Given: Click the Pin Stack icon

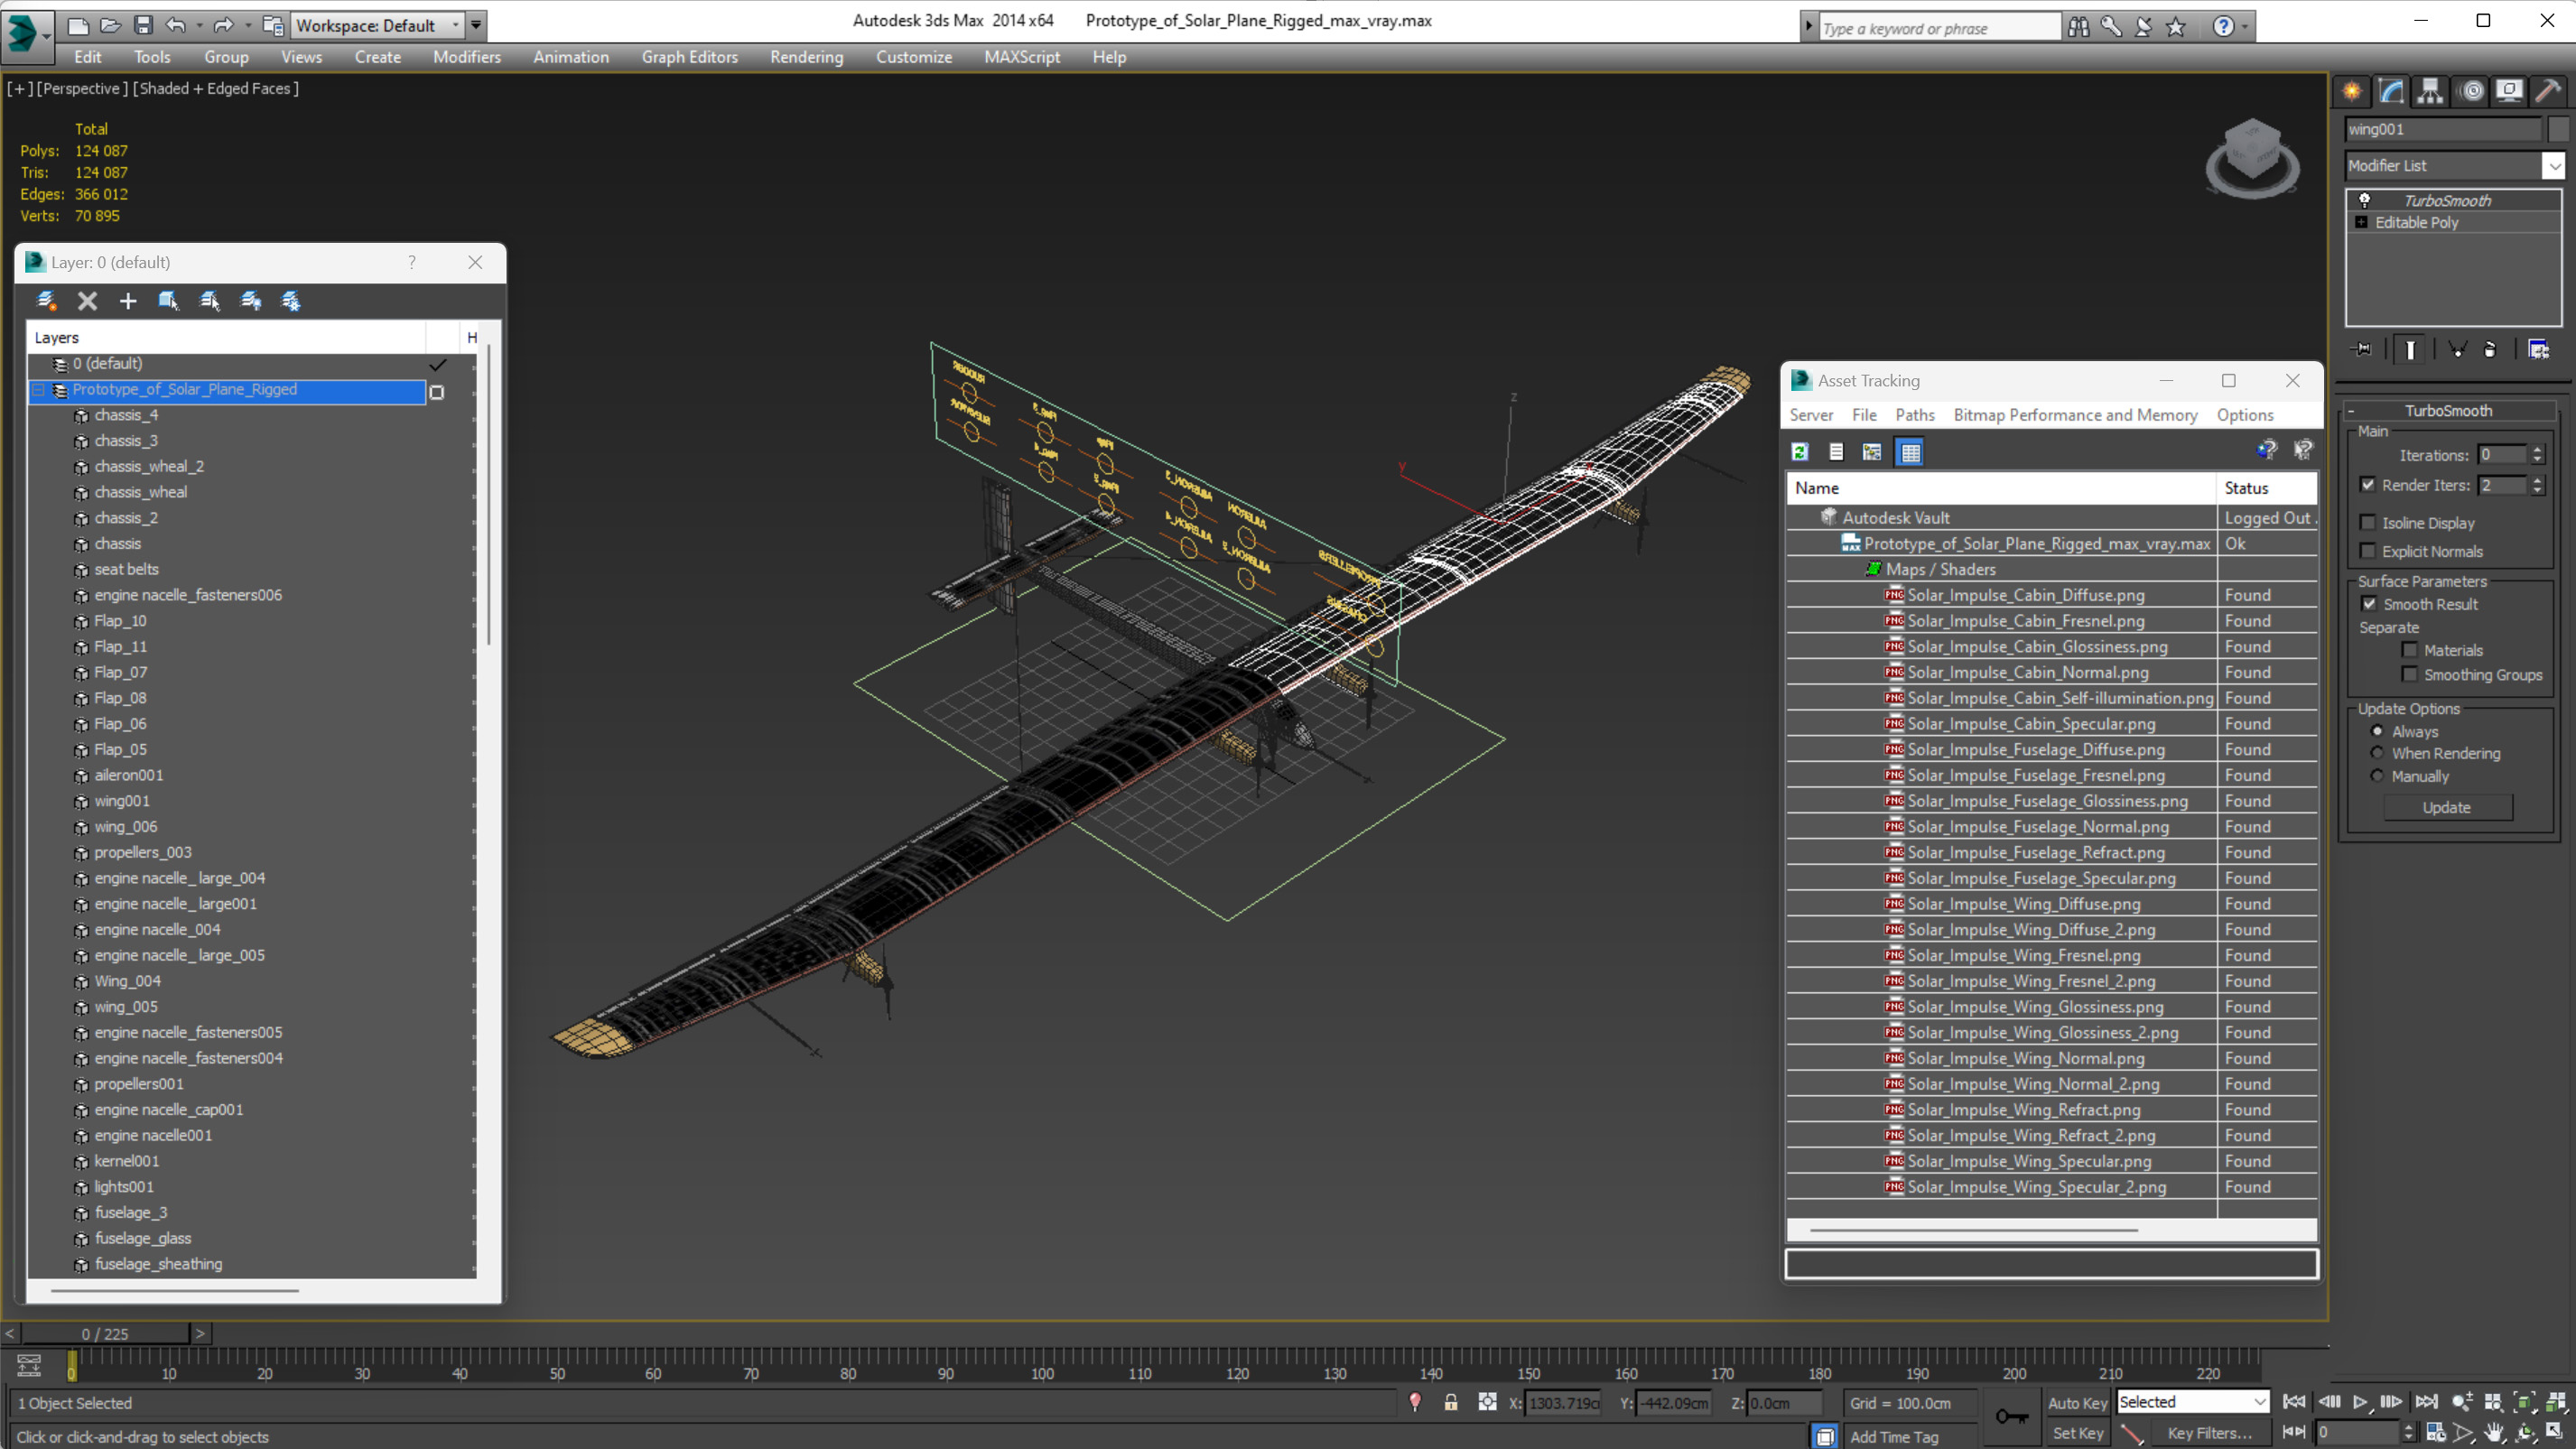Looking at the screenshot, I should click(2361, 349).
